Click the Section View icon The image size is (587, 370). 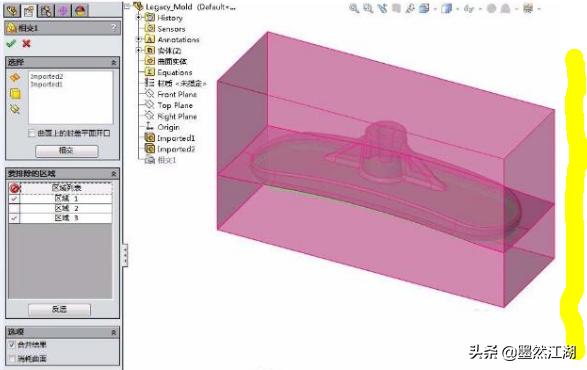click(x=396, y=8)
